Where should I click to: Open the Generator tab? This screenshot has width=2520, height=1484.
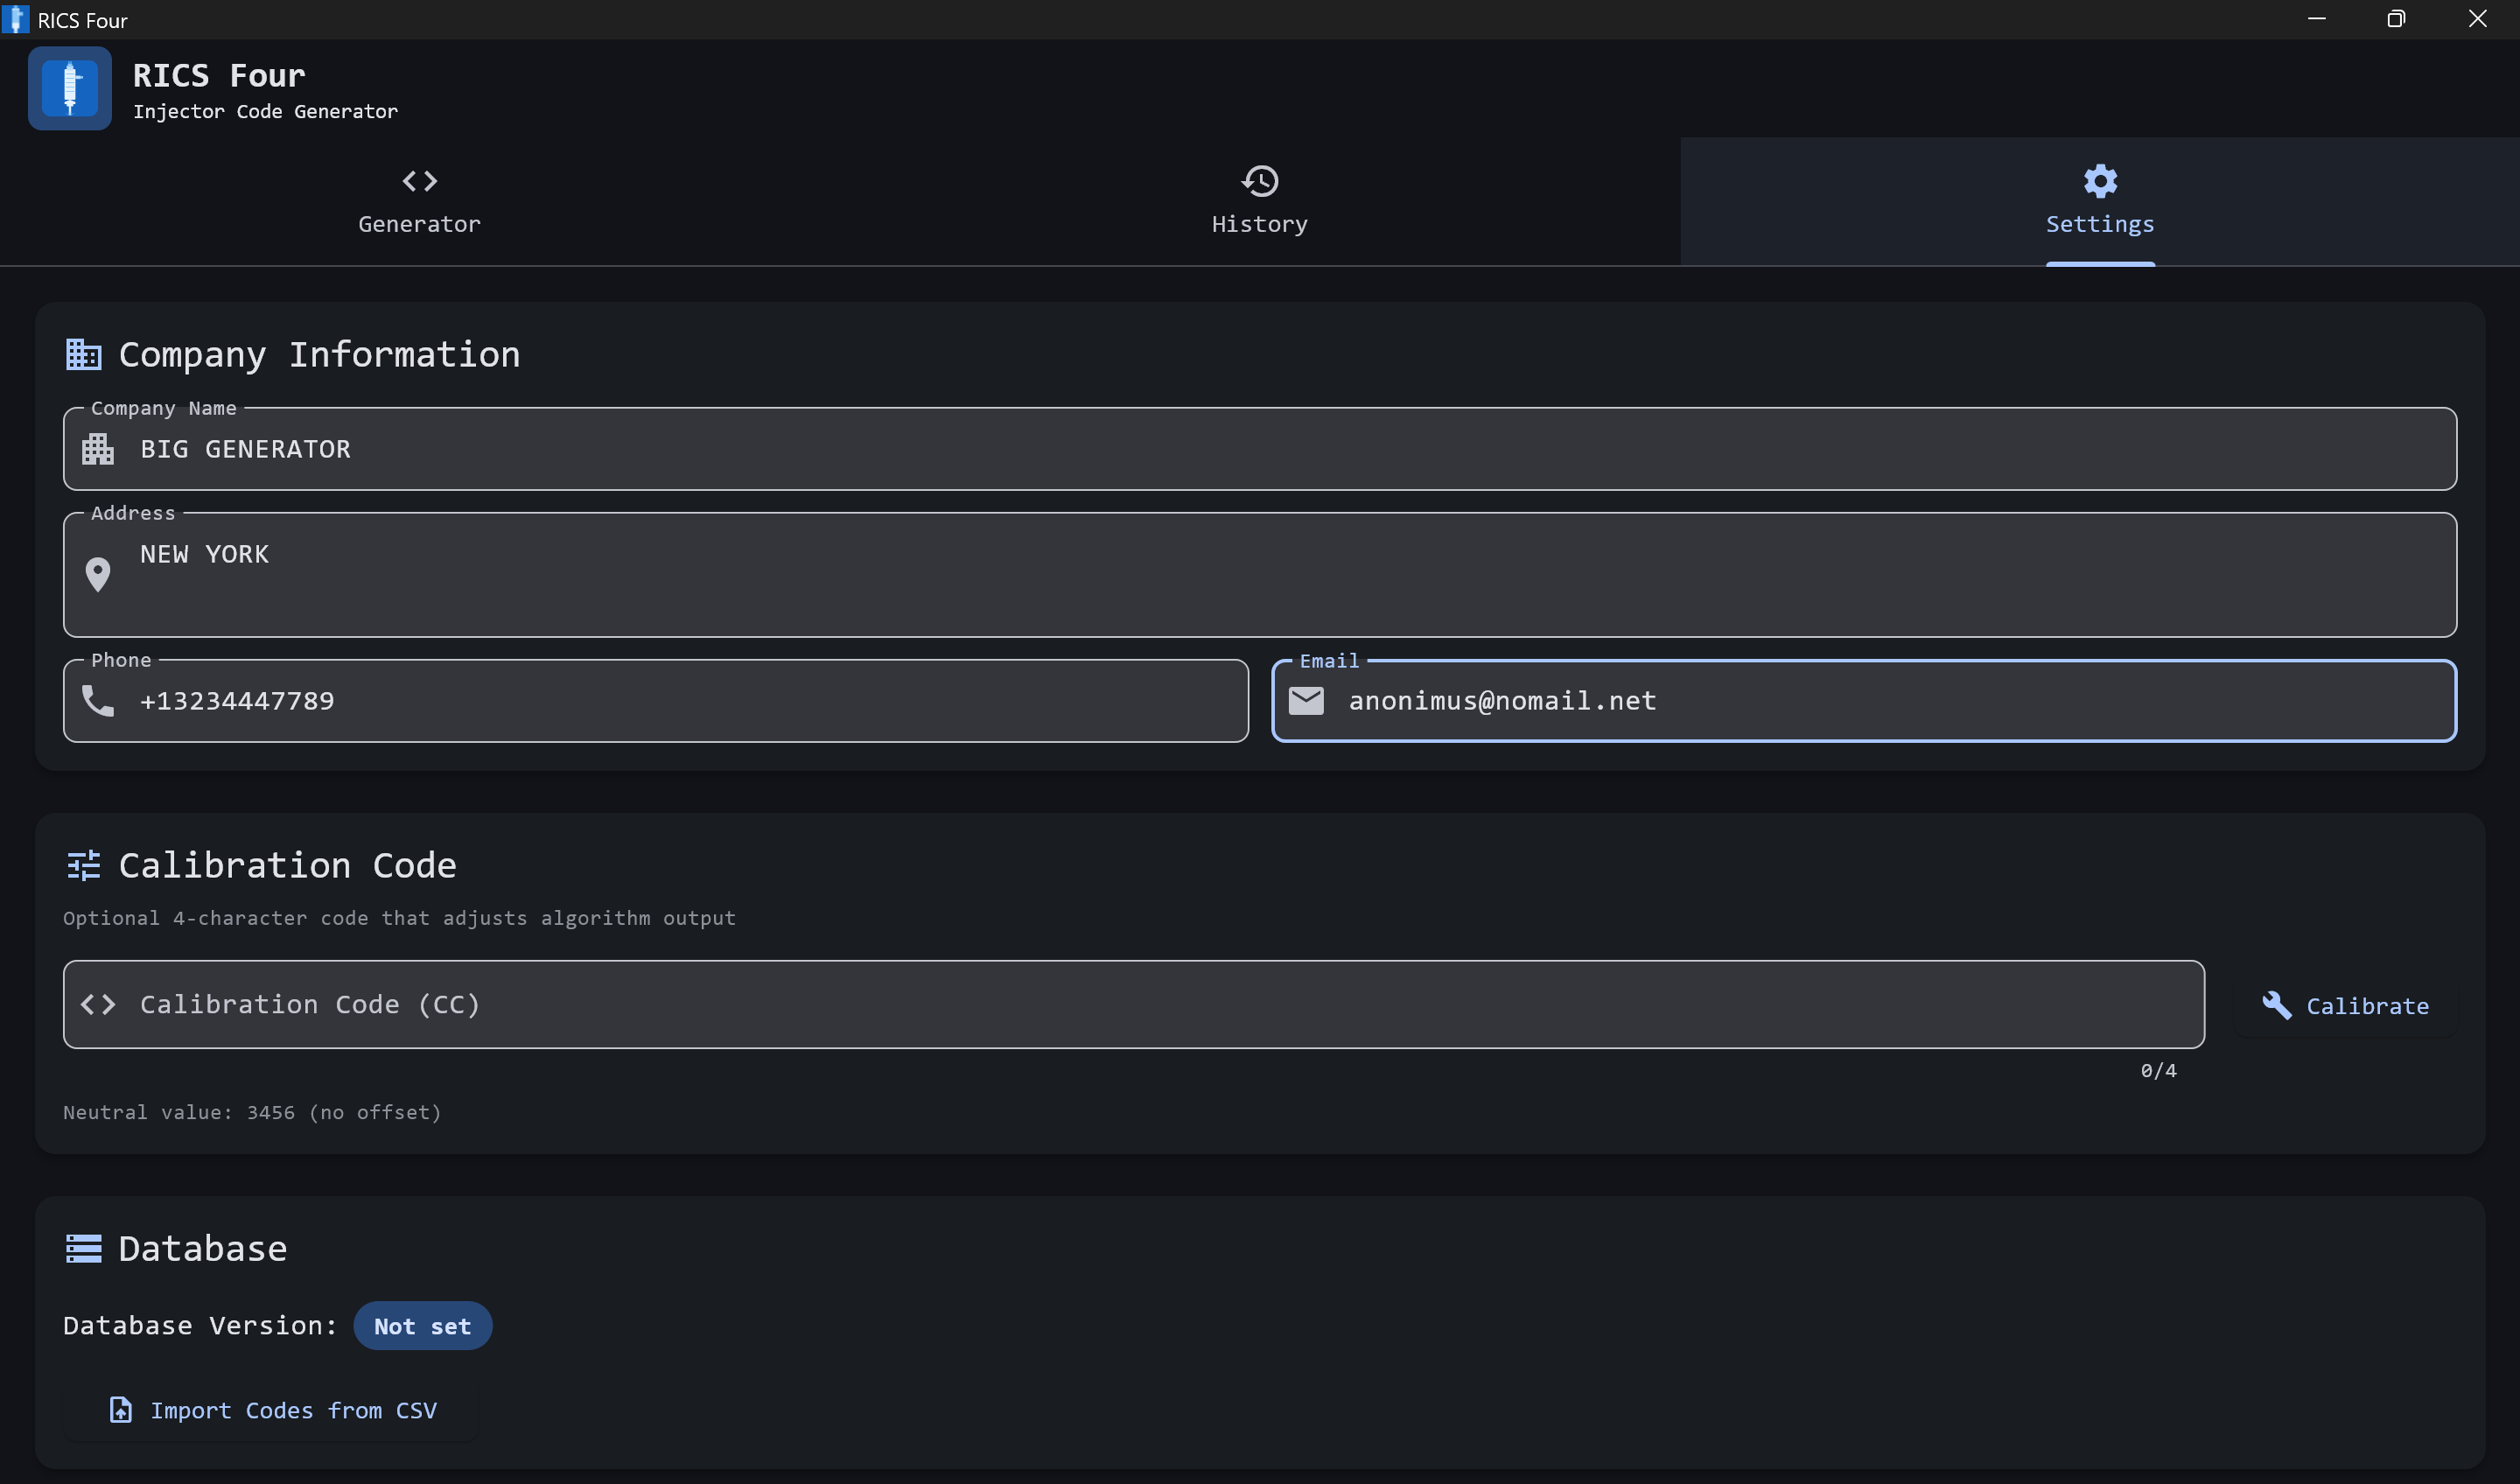point(419,201)
